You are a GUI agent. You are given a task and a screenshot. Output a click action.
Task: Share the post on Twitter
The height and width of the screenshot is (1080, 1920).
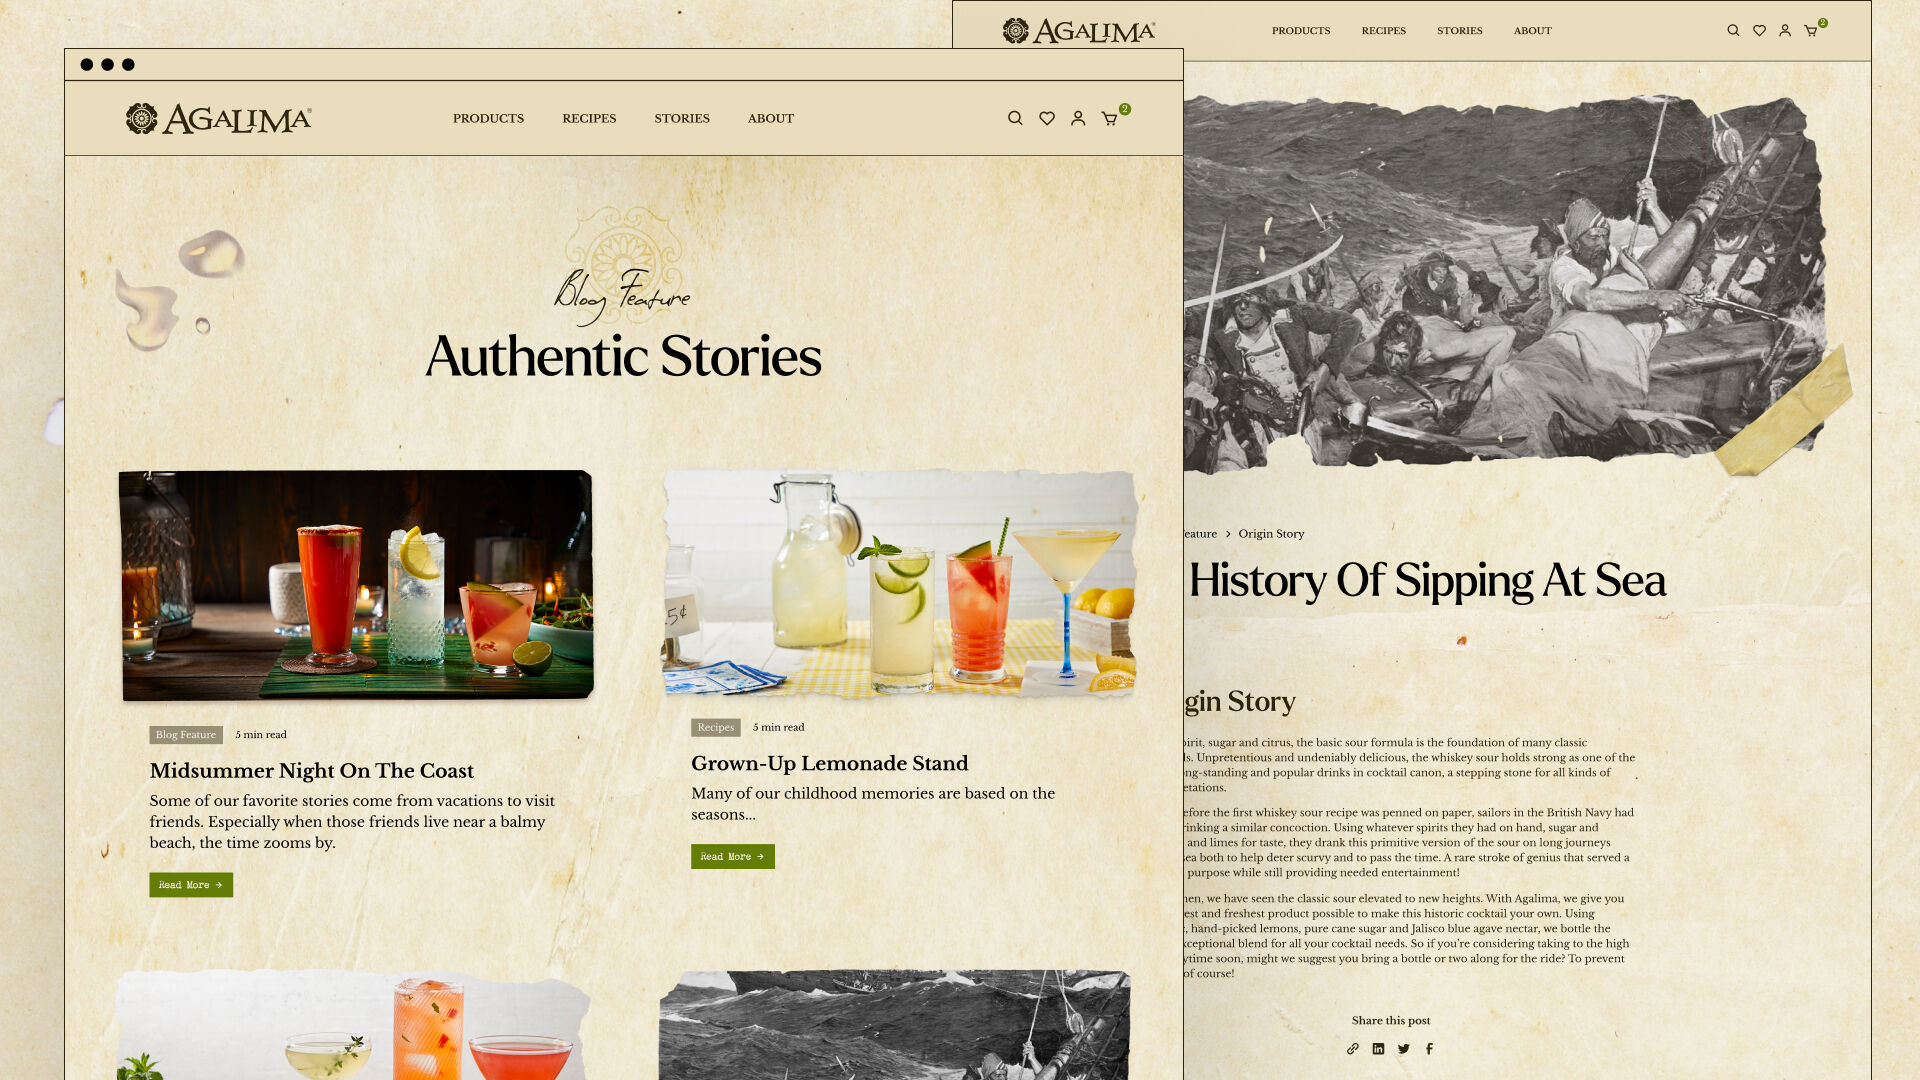point(1404,1049)
